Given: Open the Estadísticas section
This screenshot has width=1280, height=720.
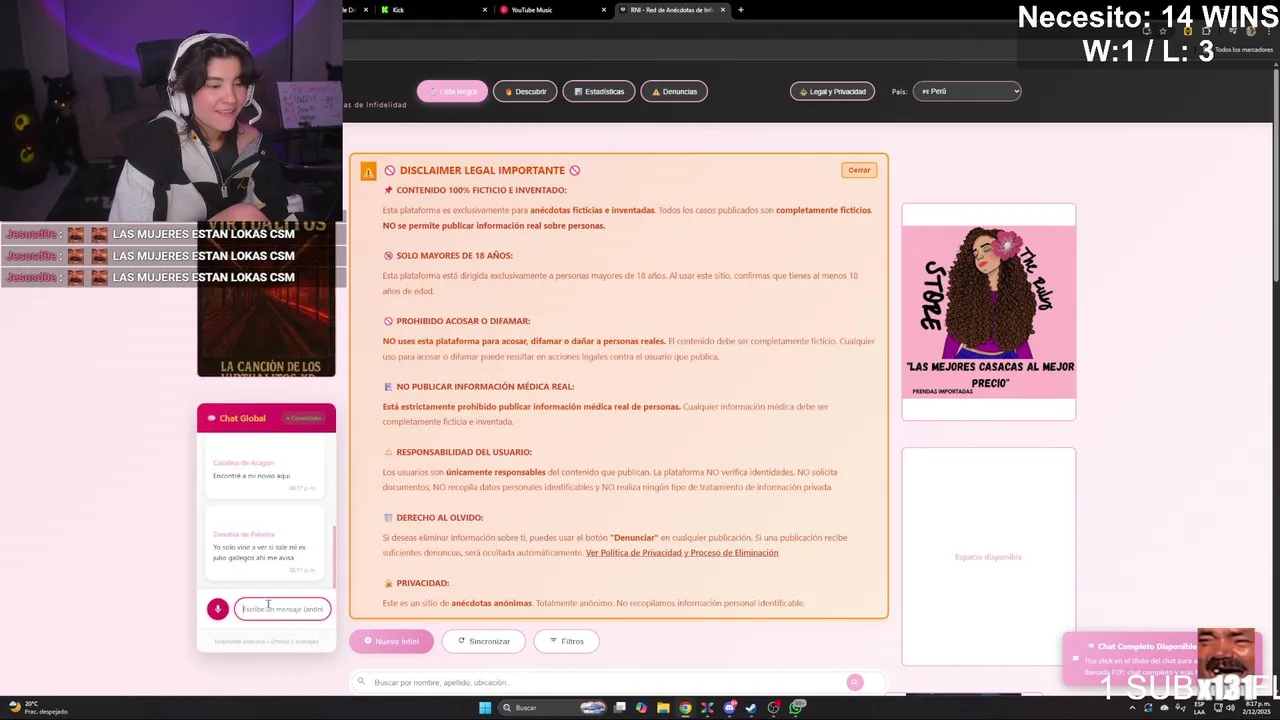Looking at the screenshot, I should (599, 91).
